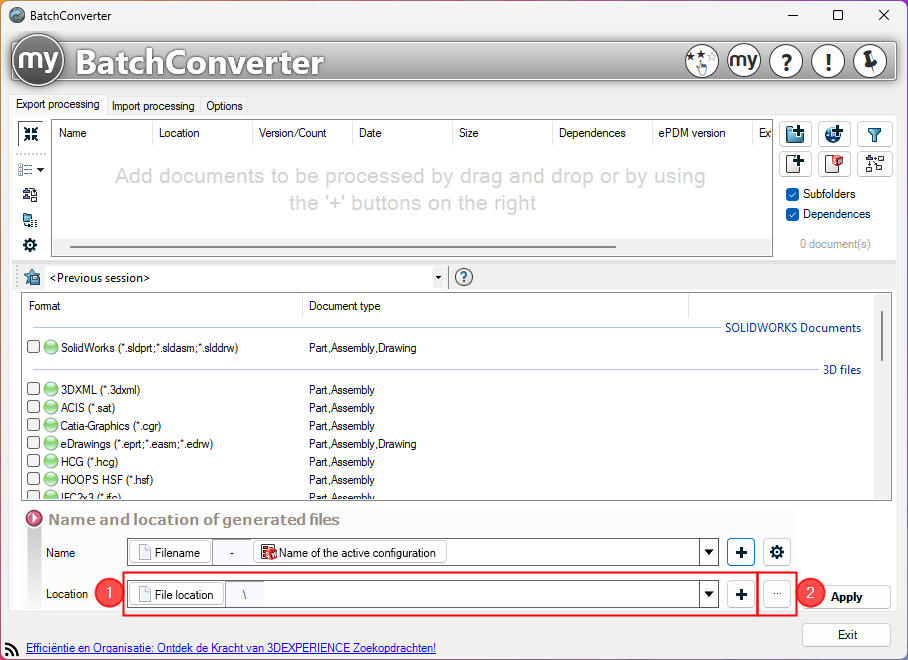Switch to the Import processing tab

tap(153, 106)
